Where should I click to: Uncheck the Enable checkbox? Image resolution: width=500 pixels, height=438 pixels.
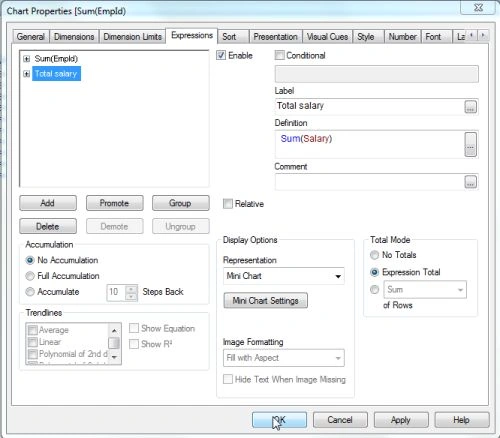click(221, 55)
